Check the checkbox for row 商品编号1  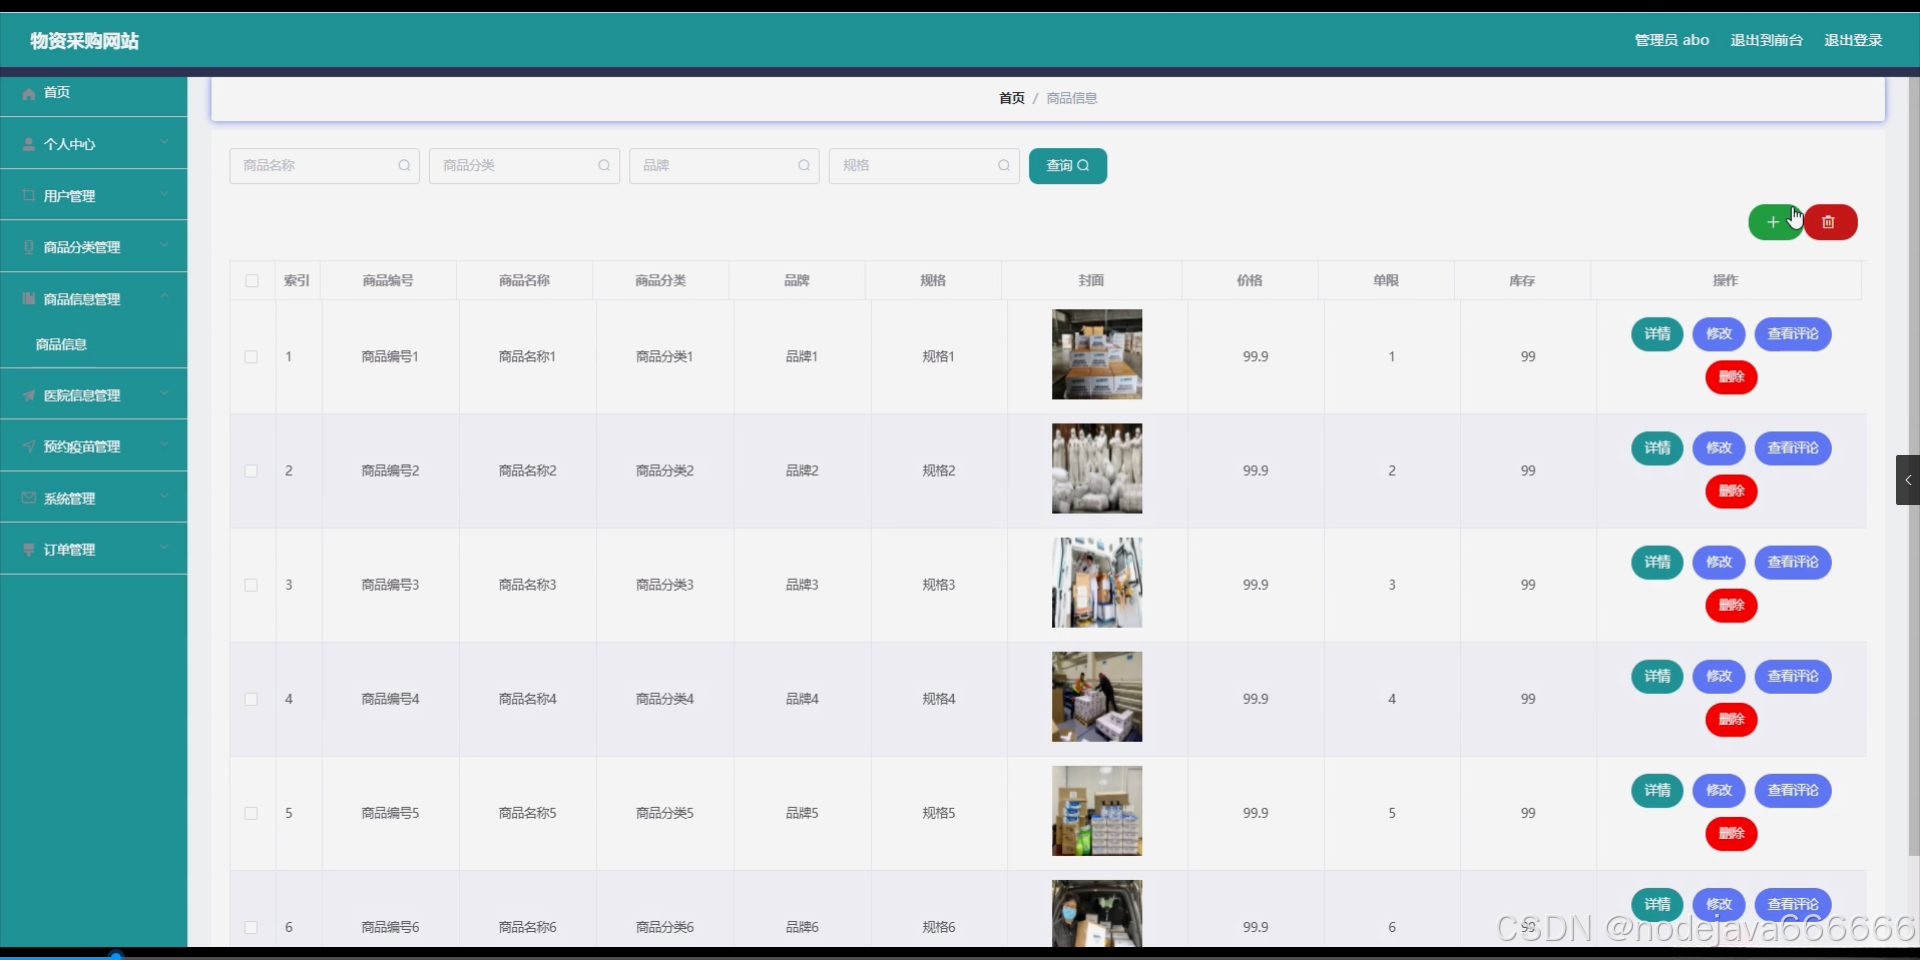[x=251, y=357]
